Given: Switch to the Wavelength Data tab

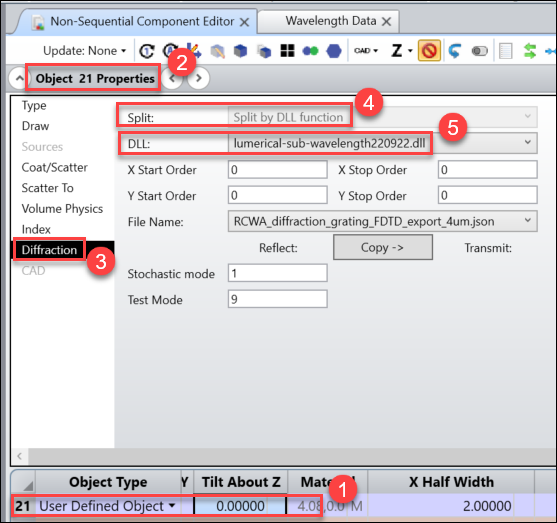Looking at the screenshot, I should [331, 21].
